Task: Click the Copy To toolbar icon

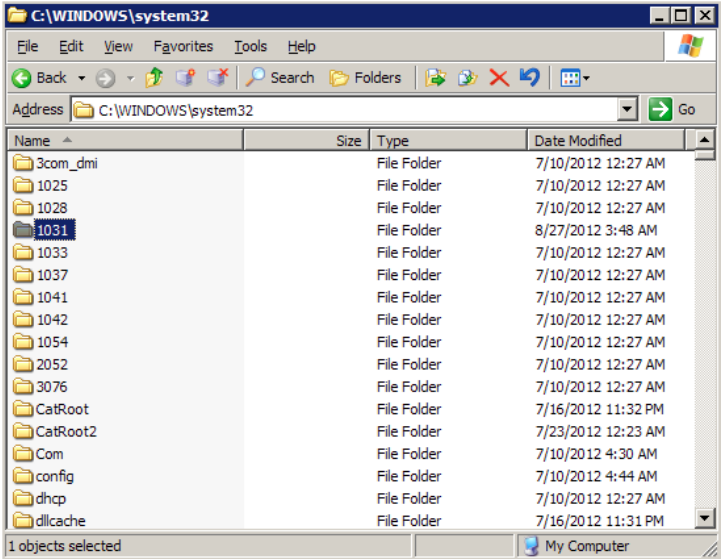Action: point(467,78)
